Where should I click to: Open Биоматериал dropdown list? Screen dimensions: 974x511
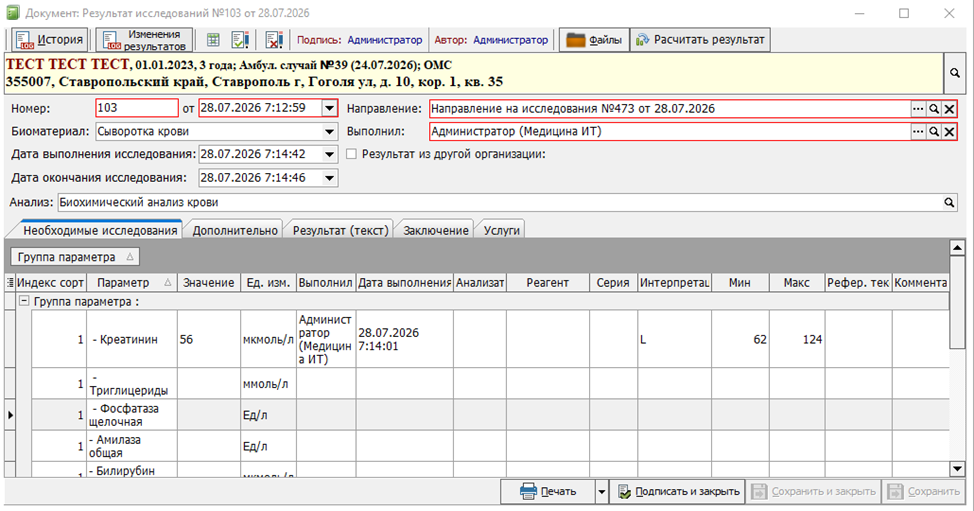click(329, 132)
